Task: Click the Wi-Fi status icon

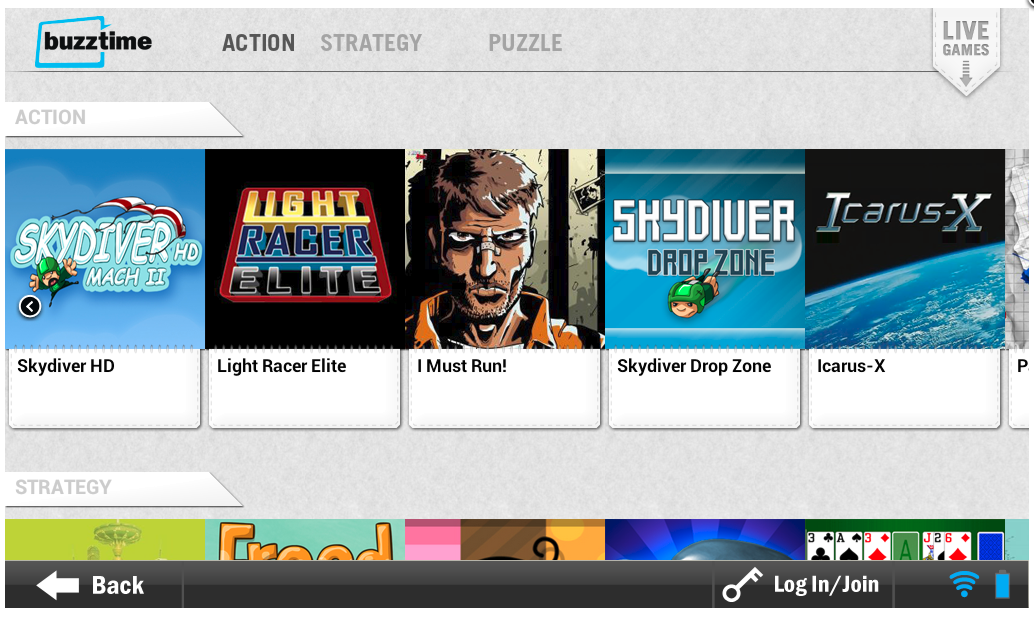Action: coord(963,584)
